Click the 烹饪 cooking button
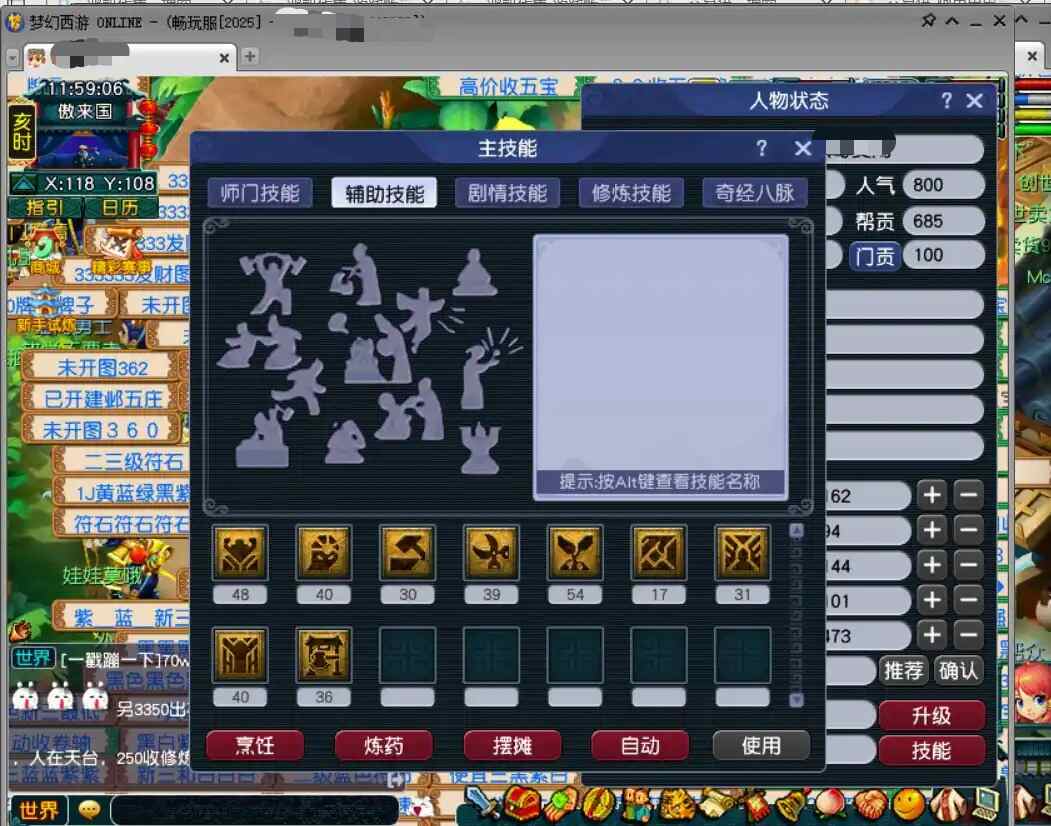The image size is (1051, 826). click(x=255, y=746)
